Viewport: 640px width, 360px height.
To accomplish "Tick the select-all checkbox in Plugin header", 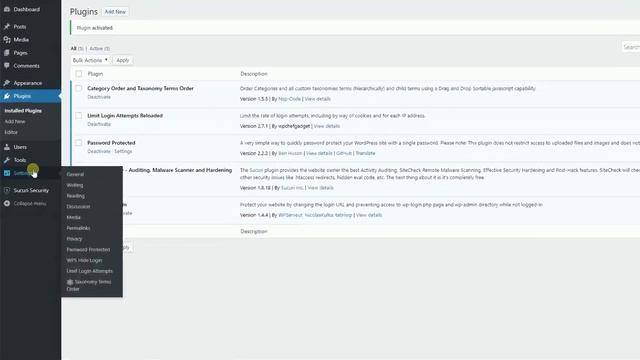I will pyautogui.click(x=78, y=74).
